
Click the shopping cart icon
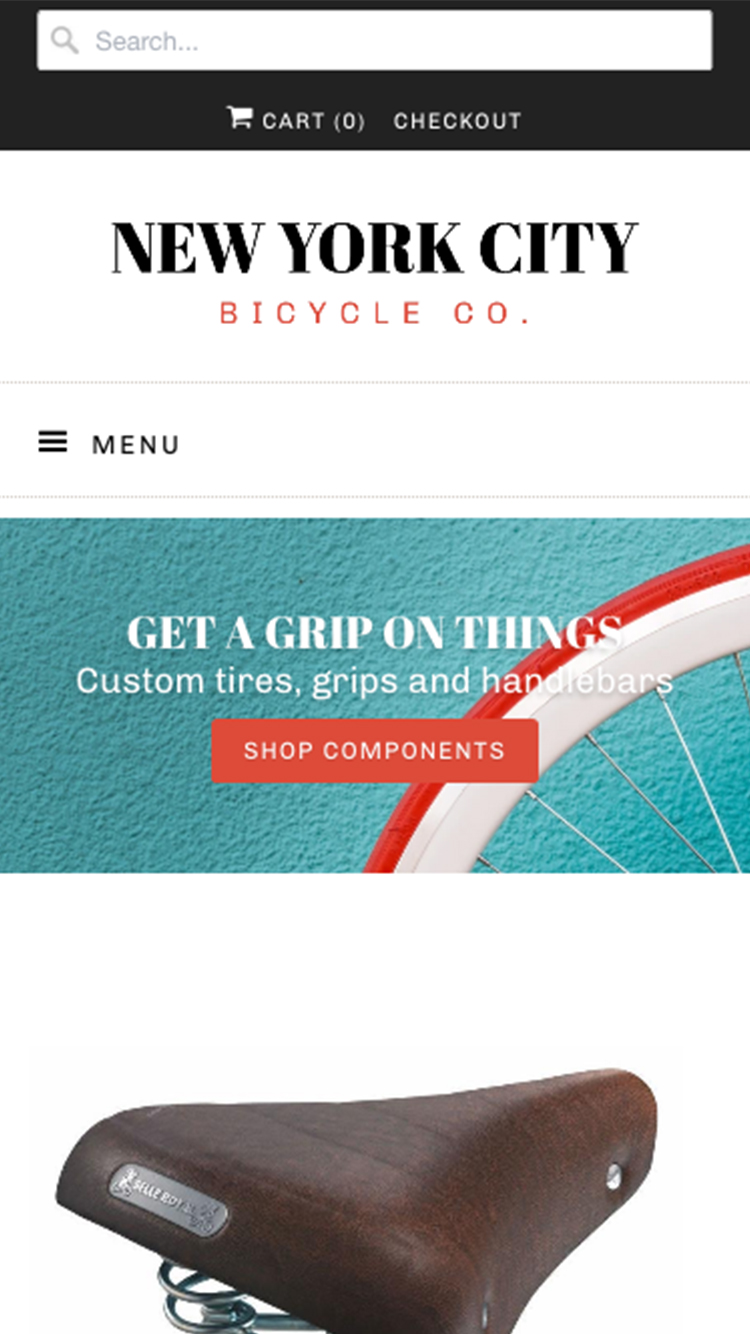click(240, 118)
